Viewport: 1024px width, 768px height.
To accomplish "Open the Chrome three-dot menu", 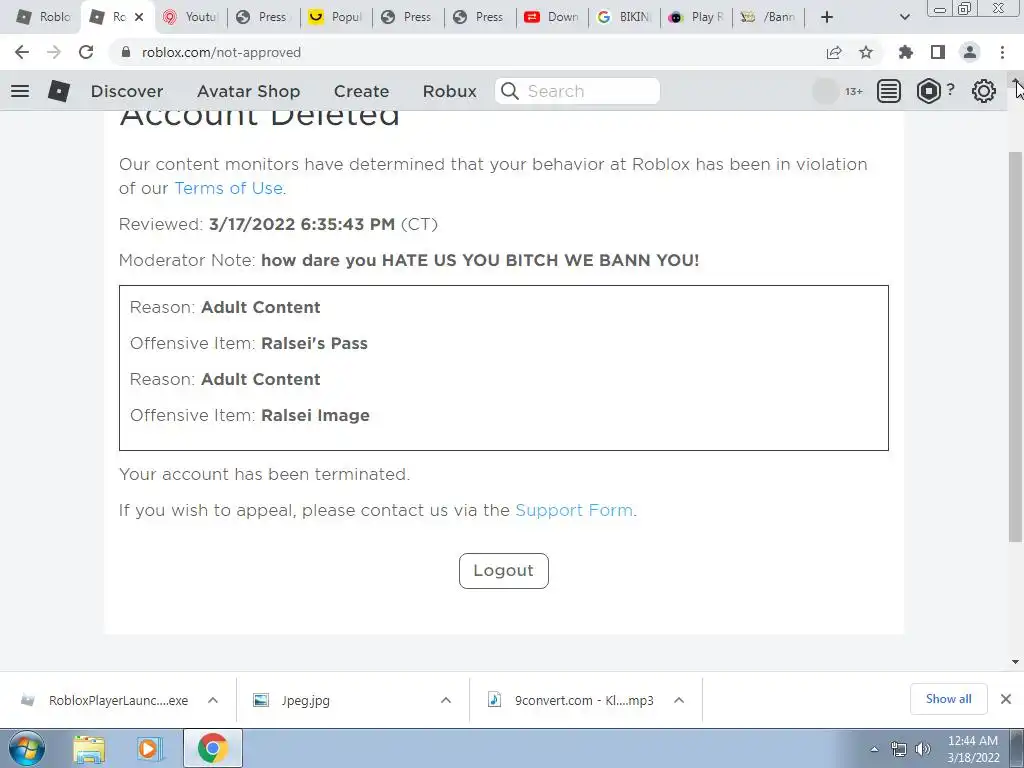I will [x=1002, y=52].
